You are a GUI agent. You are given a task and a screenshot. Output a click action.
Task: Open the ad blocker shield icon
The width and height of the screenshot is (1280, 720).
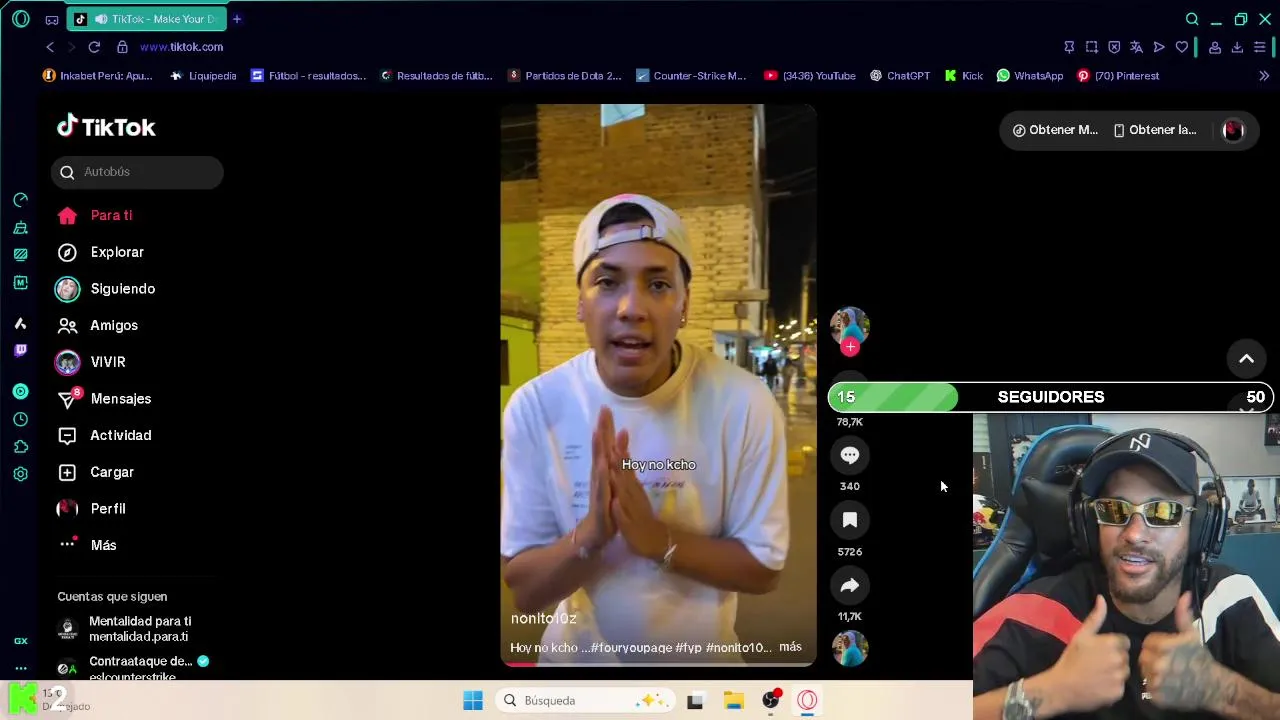(x=1114, y=47)
